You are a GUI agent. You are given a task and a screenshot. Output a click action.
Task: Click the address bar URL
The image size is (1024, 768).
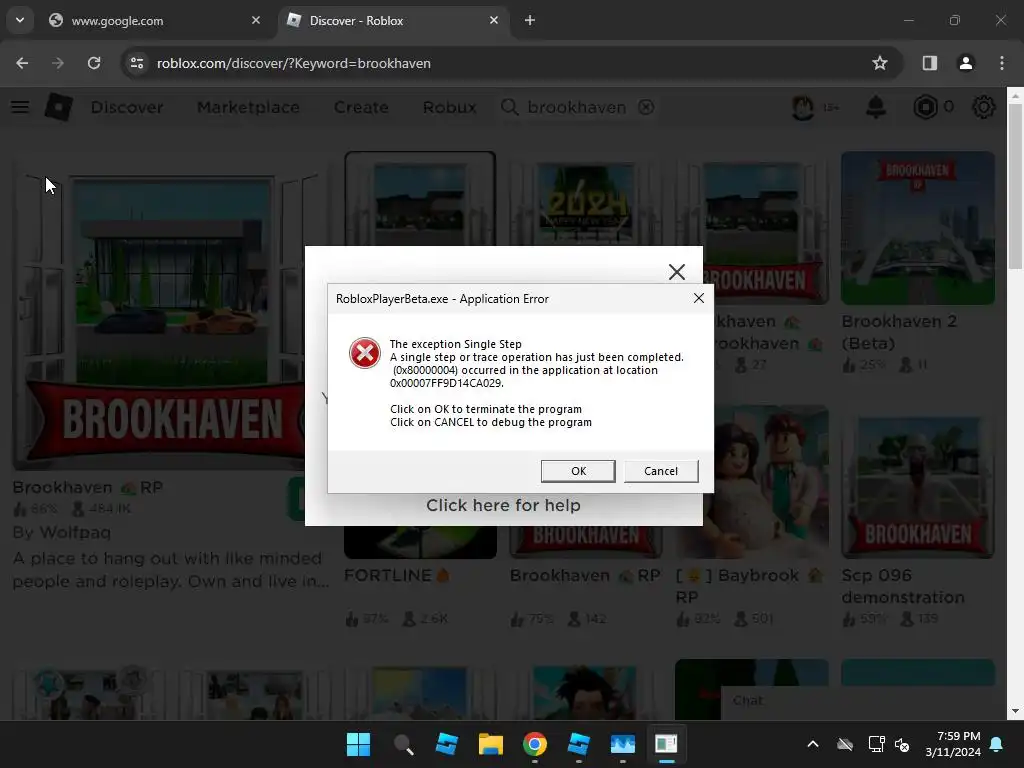(x=294, y=63)
